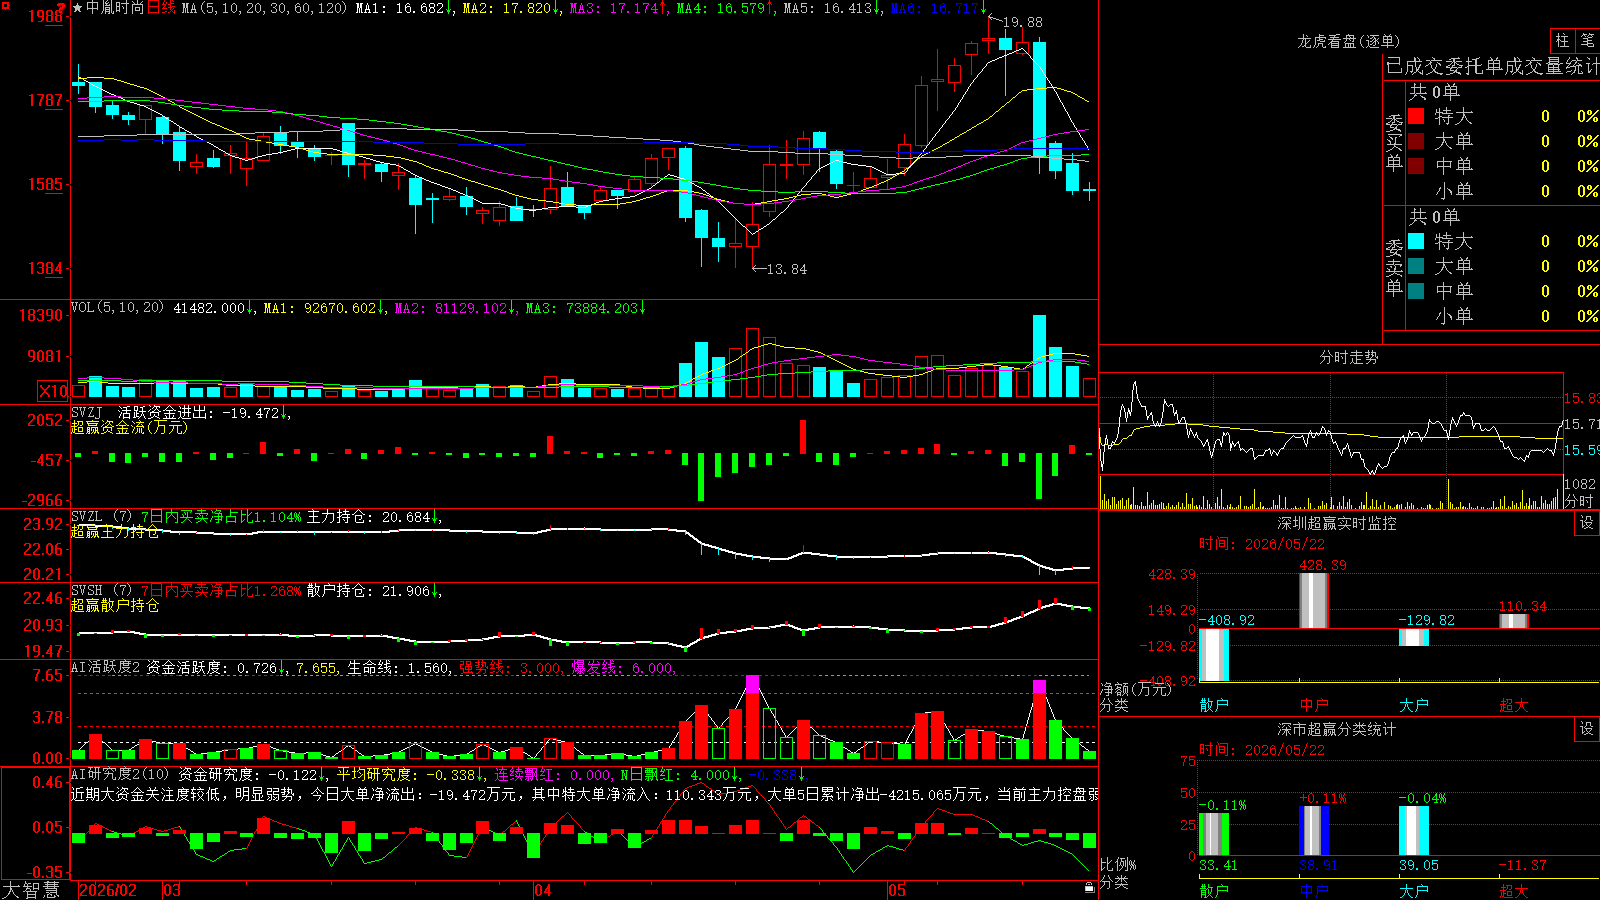
Task: Select the AI活跃度2 indicator label
Action: (106, 668)
